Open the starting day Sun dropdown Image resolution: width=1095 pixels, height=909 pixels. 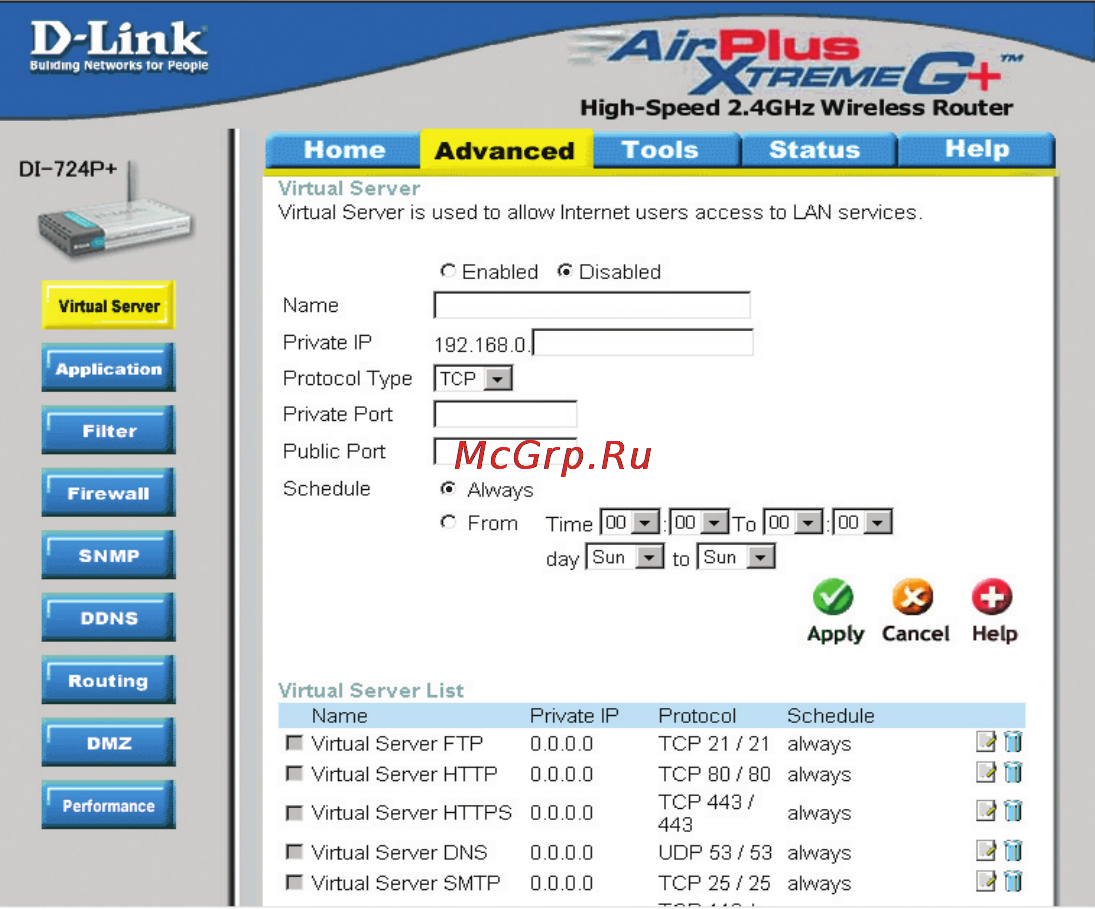625,557
